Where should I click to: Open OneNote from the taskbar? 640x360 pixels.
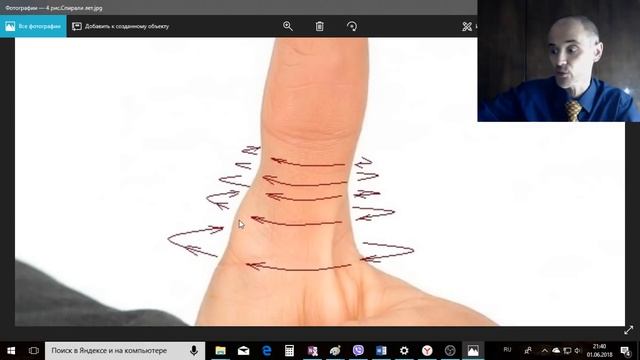click(x=313, y=351)
